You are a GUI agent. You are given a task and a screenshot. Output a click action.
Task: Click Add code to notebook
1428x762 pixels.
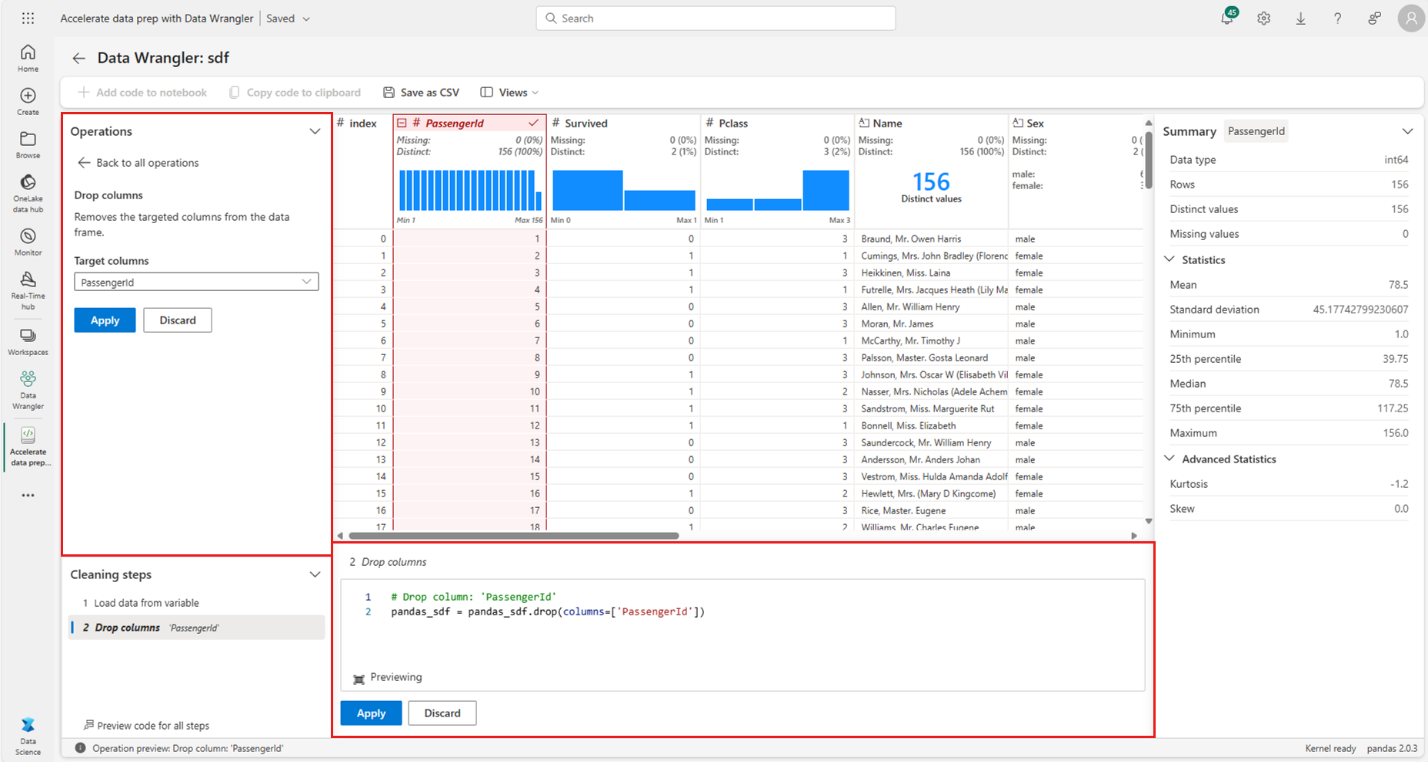click(x=143, y=92)
